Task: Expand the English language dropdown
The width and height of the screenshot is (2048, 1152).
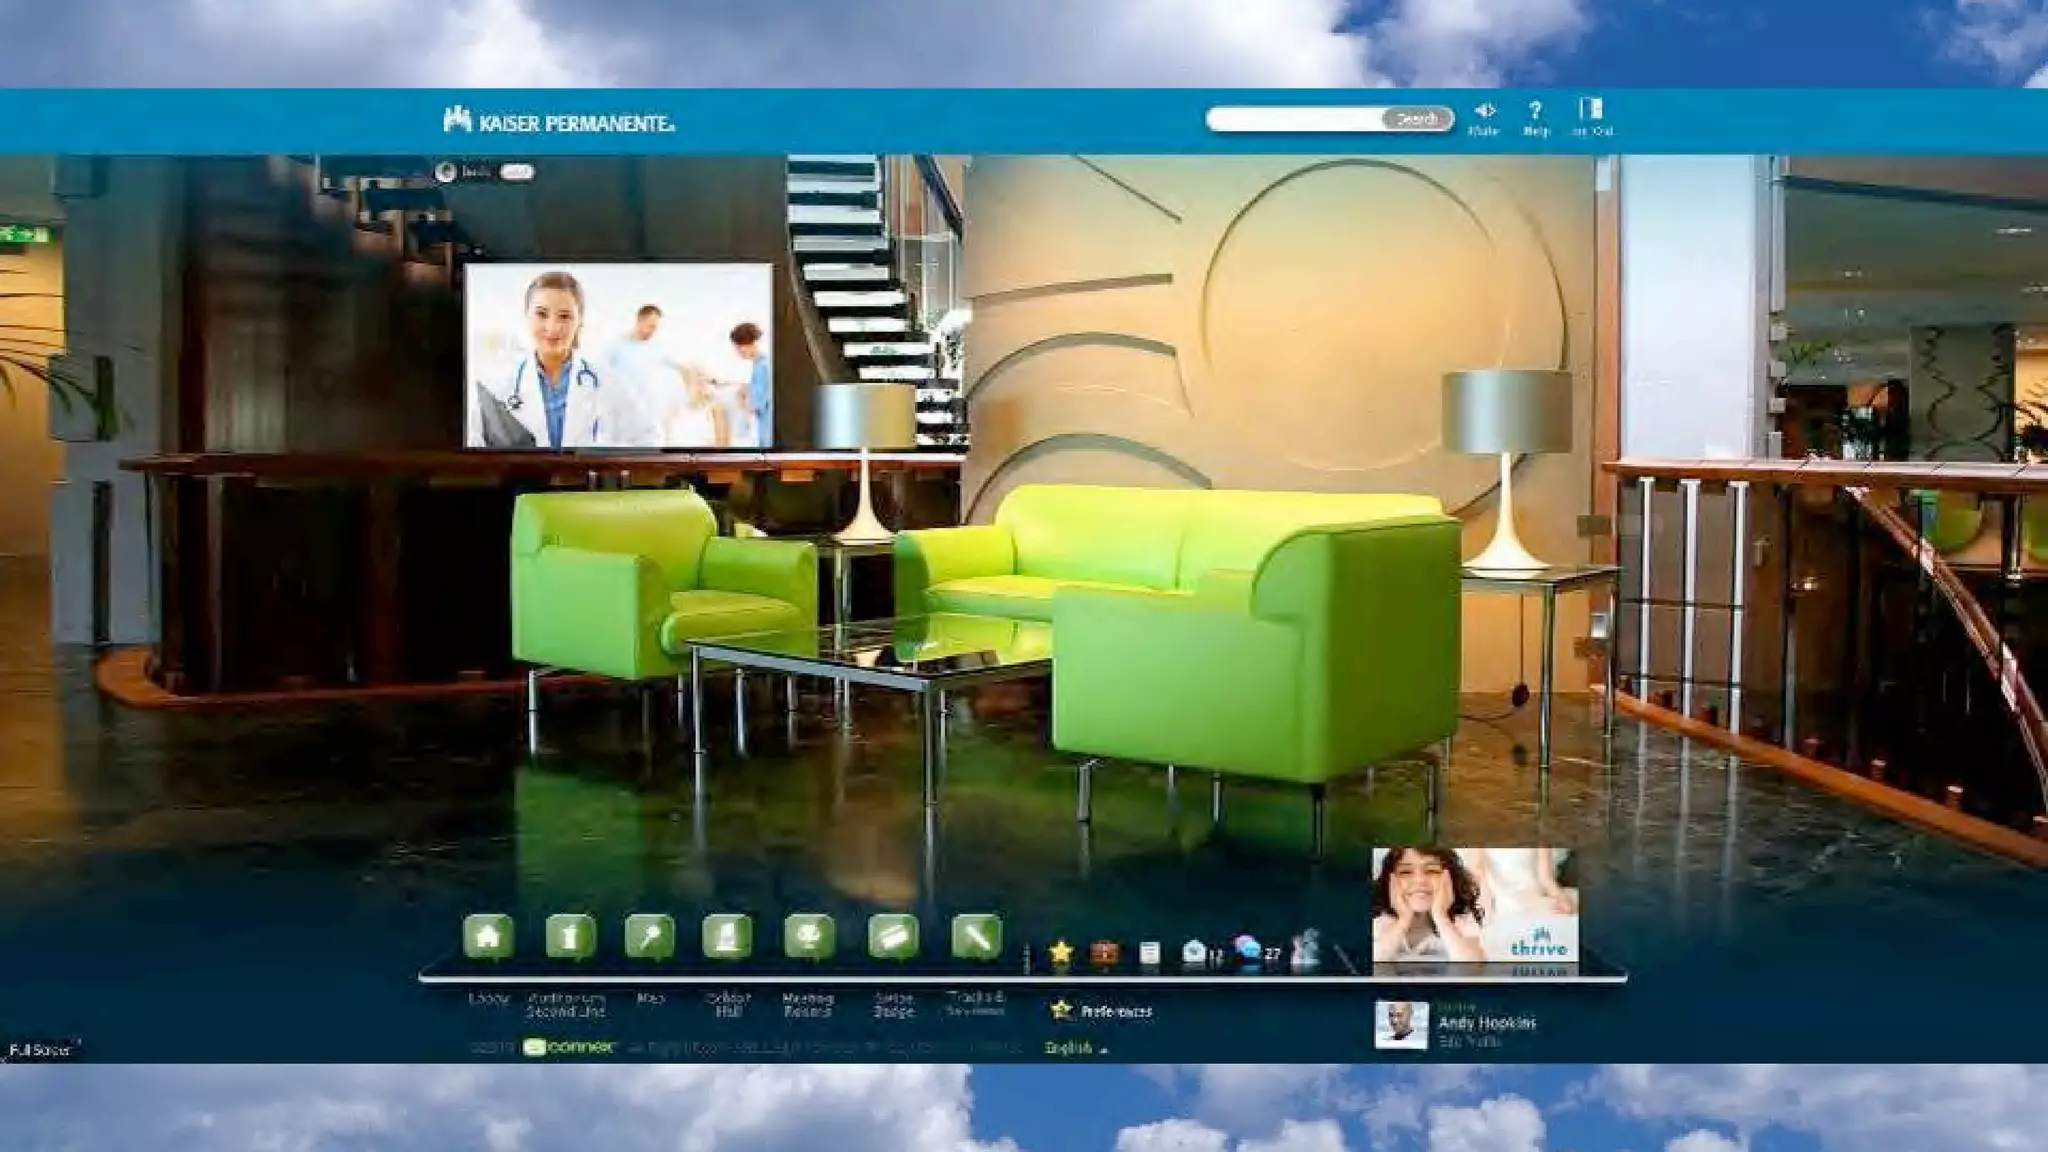Action: point(1075,1048)
